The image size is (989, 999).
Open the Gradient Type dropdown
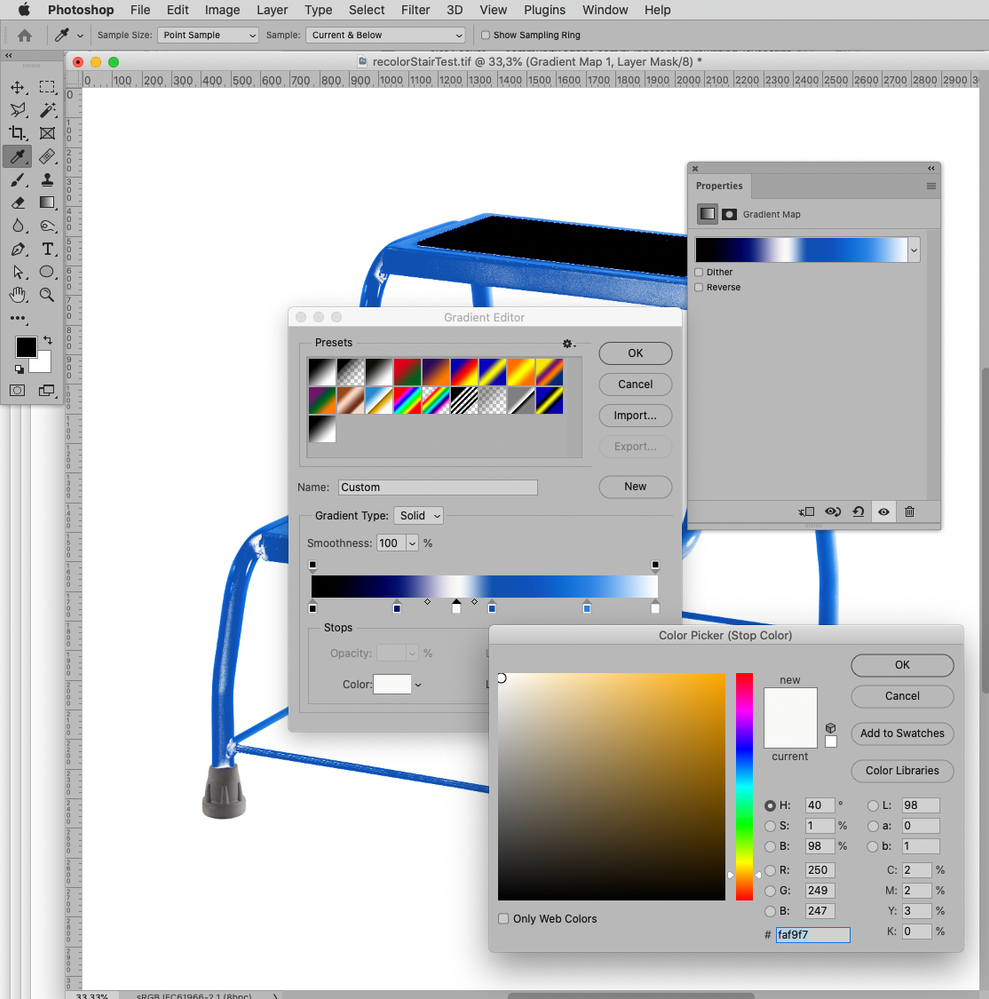coord(418,515)
